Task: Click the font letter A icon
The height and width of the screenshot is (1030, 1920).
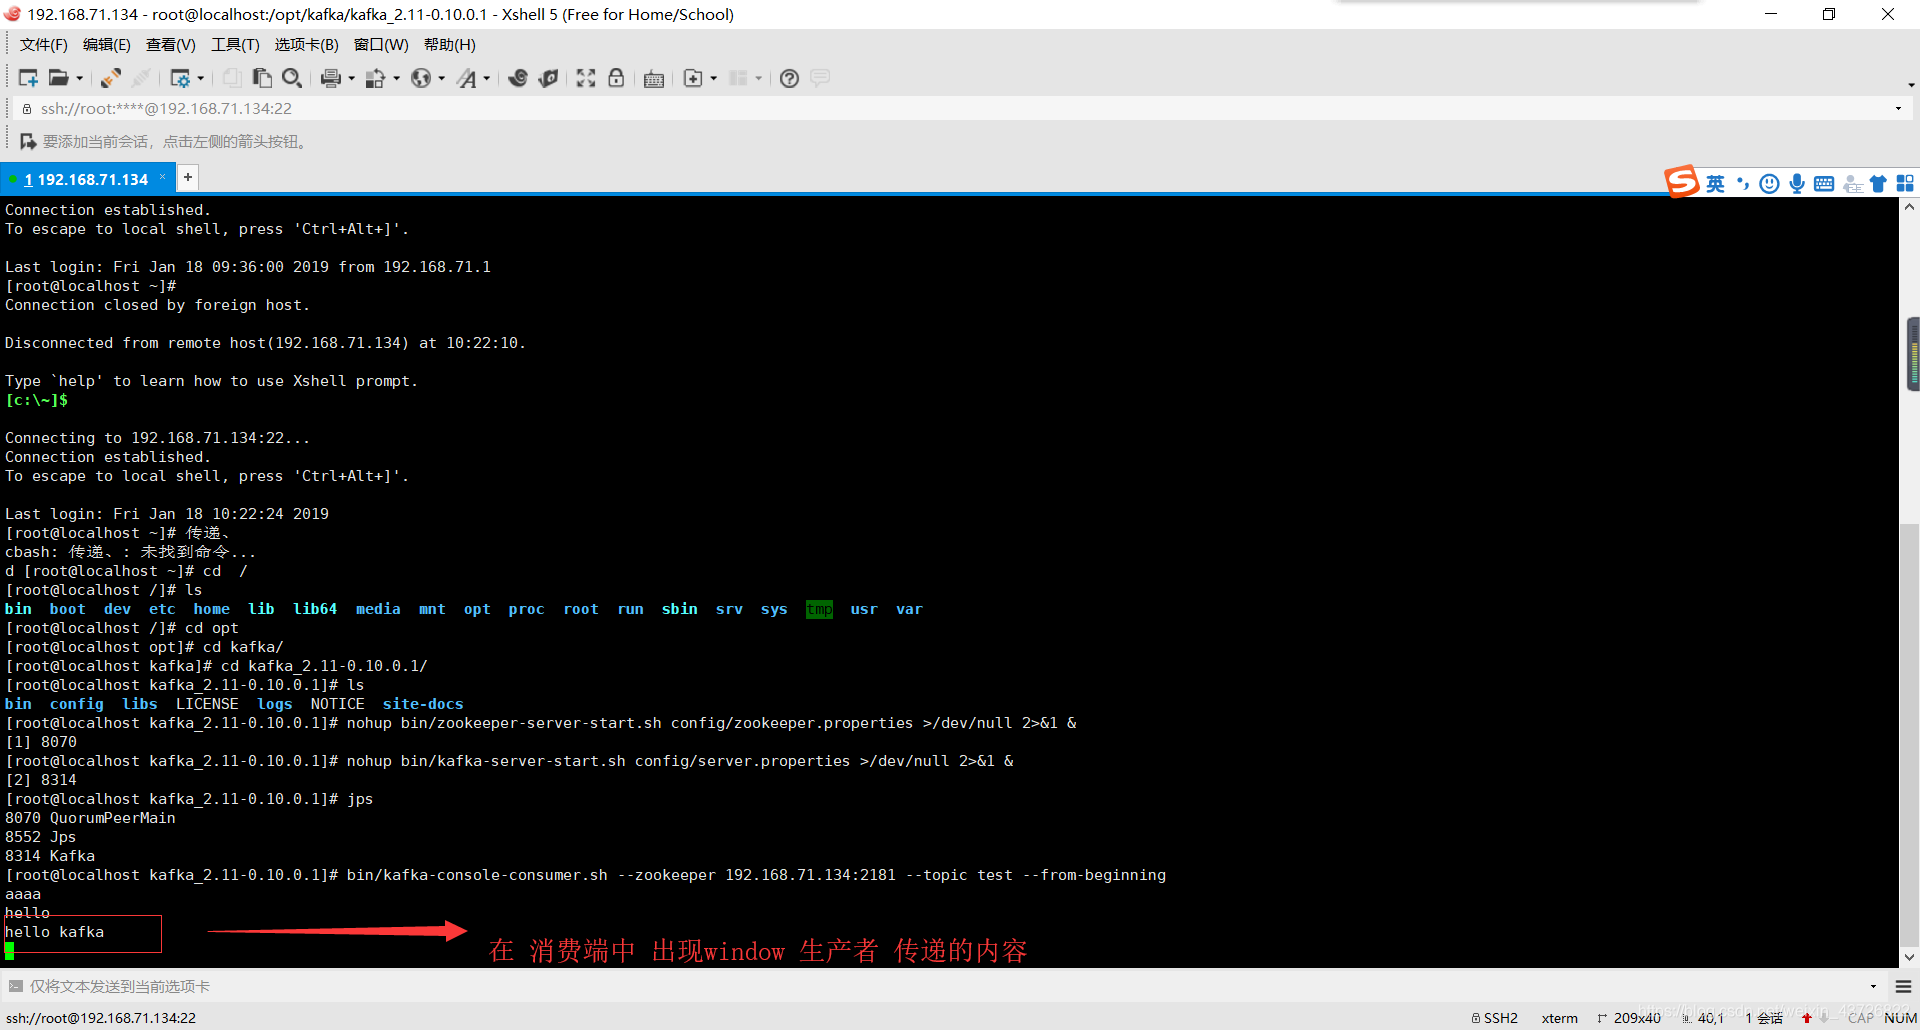Action: (467, 78)
